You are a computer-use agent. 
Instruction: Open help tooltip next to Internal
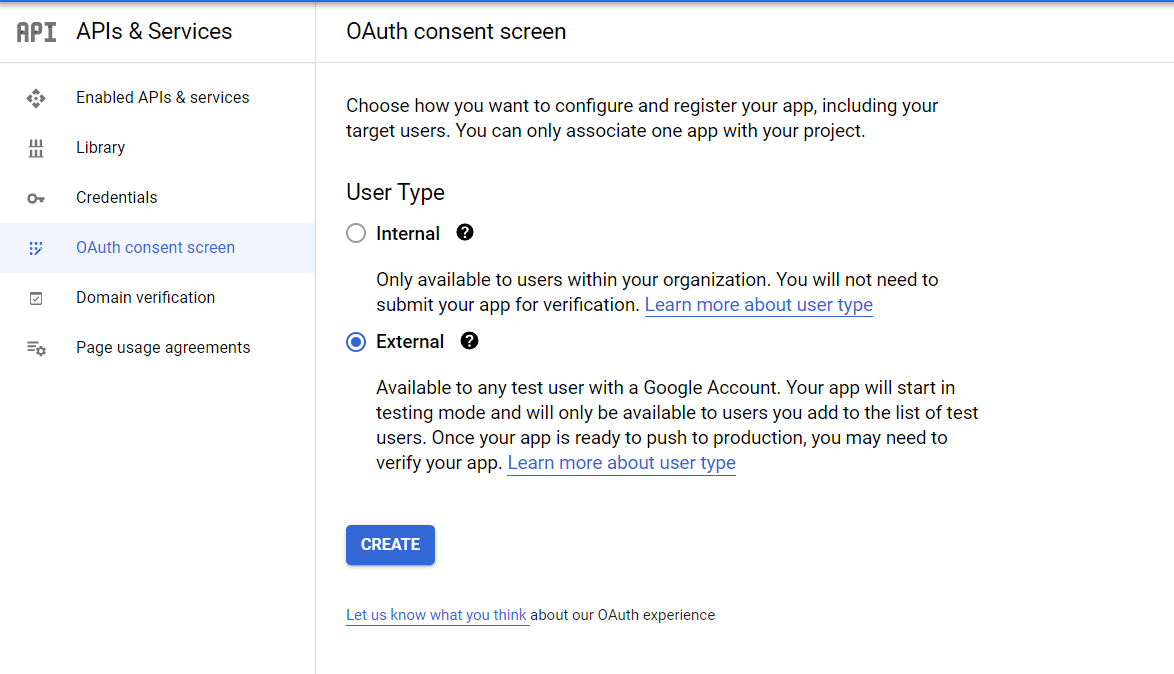click(465, 233)
